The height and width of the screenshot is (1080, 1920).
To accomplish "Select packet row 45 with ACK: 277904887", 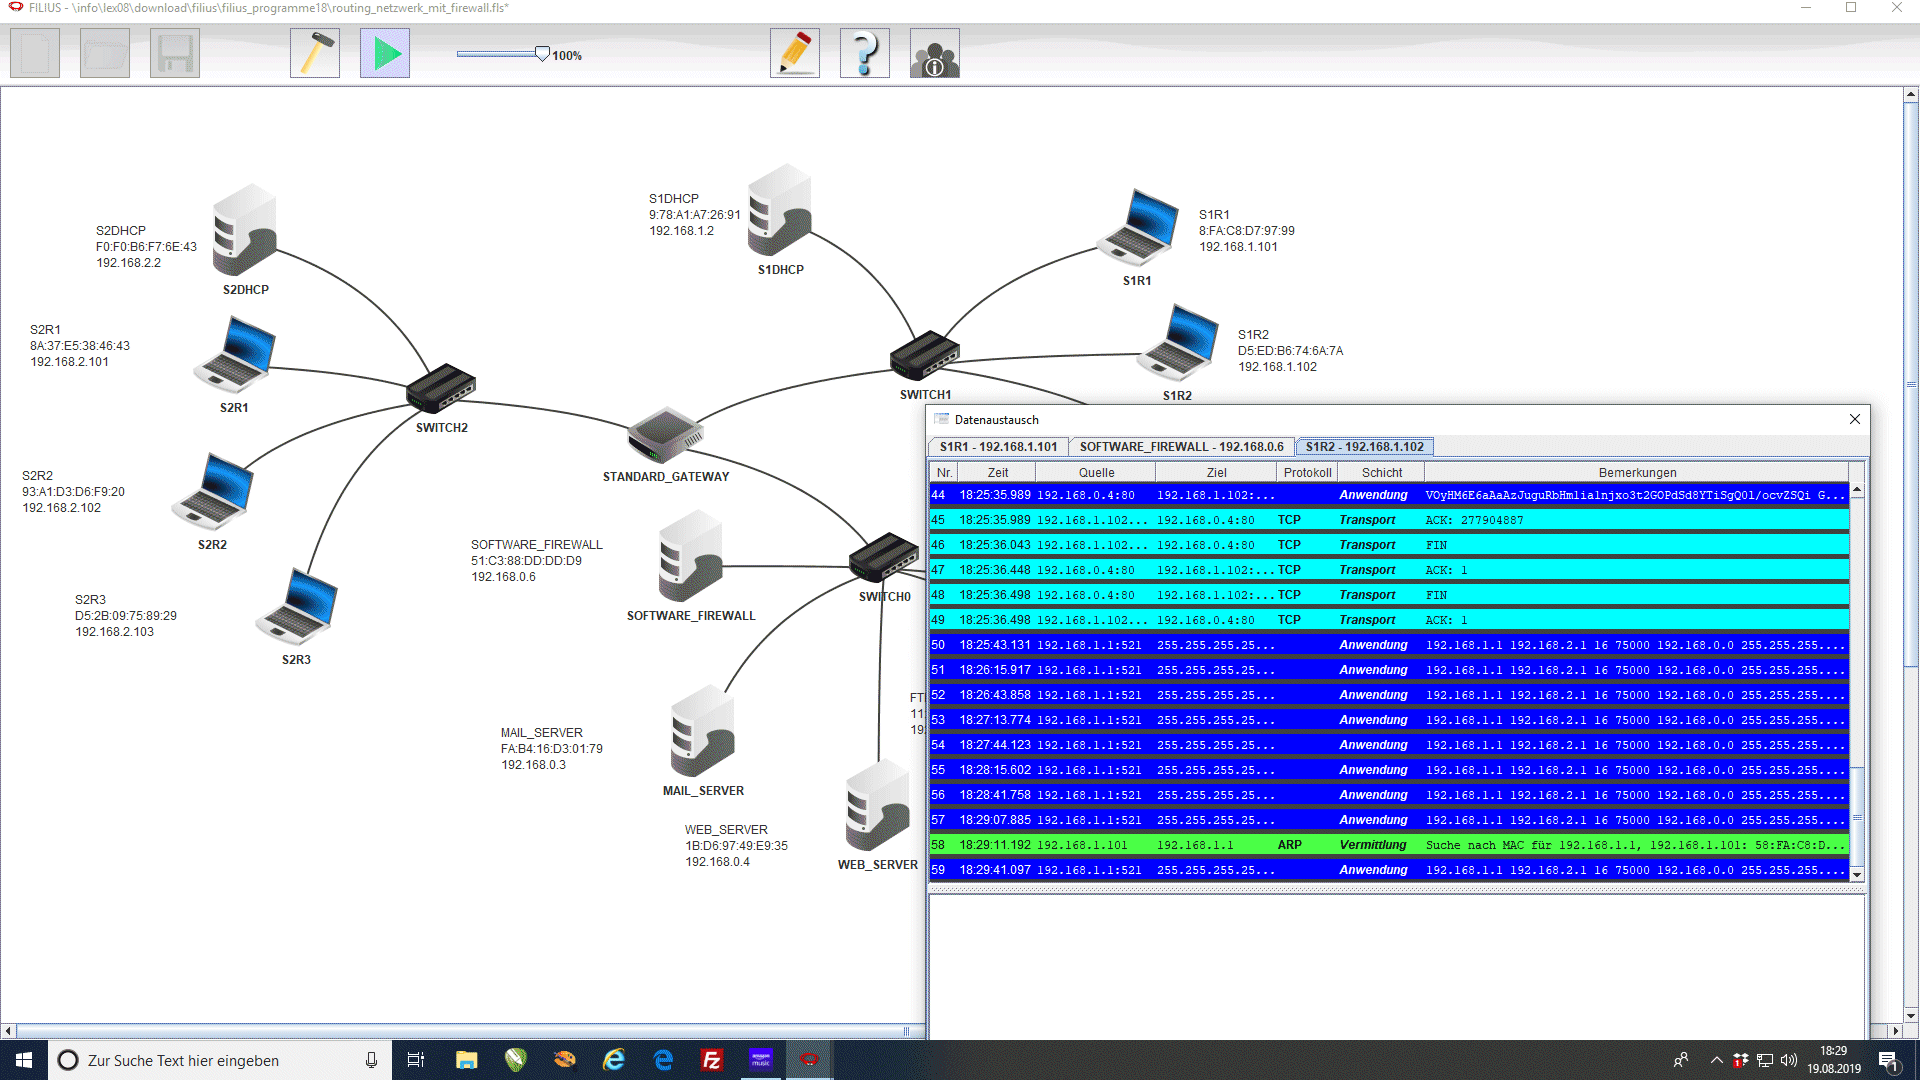I will (1389, 520).
